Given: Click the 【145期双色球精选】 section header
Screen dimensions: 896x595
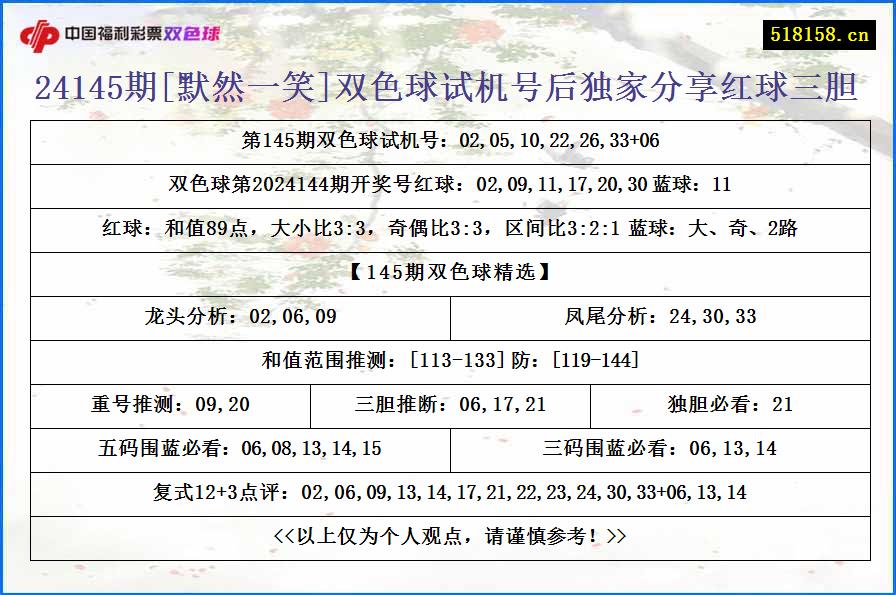Looking at the screenshot, I should click(448, 274).
